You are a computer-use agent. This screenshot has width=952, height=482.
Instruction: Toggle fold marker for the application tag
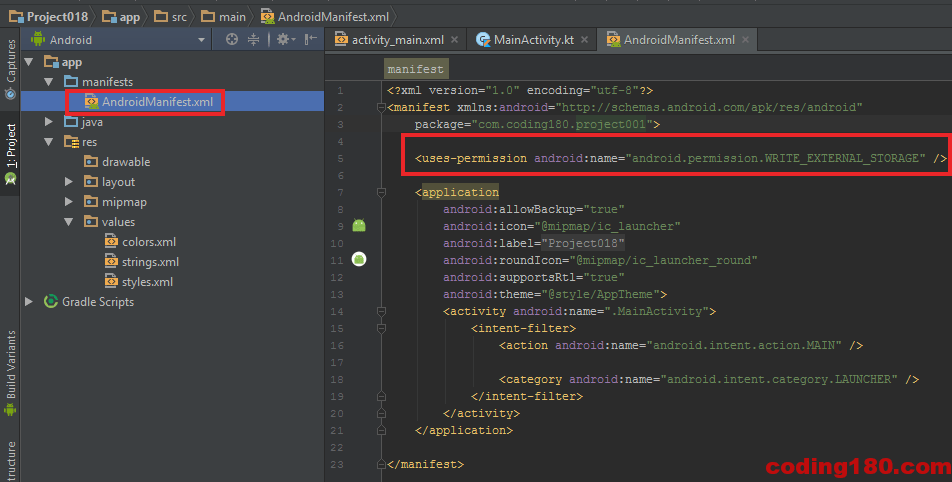pyautogui.click(x=381, y=192)
